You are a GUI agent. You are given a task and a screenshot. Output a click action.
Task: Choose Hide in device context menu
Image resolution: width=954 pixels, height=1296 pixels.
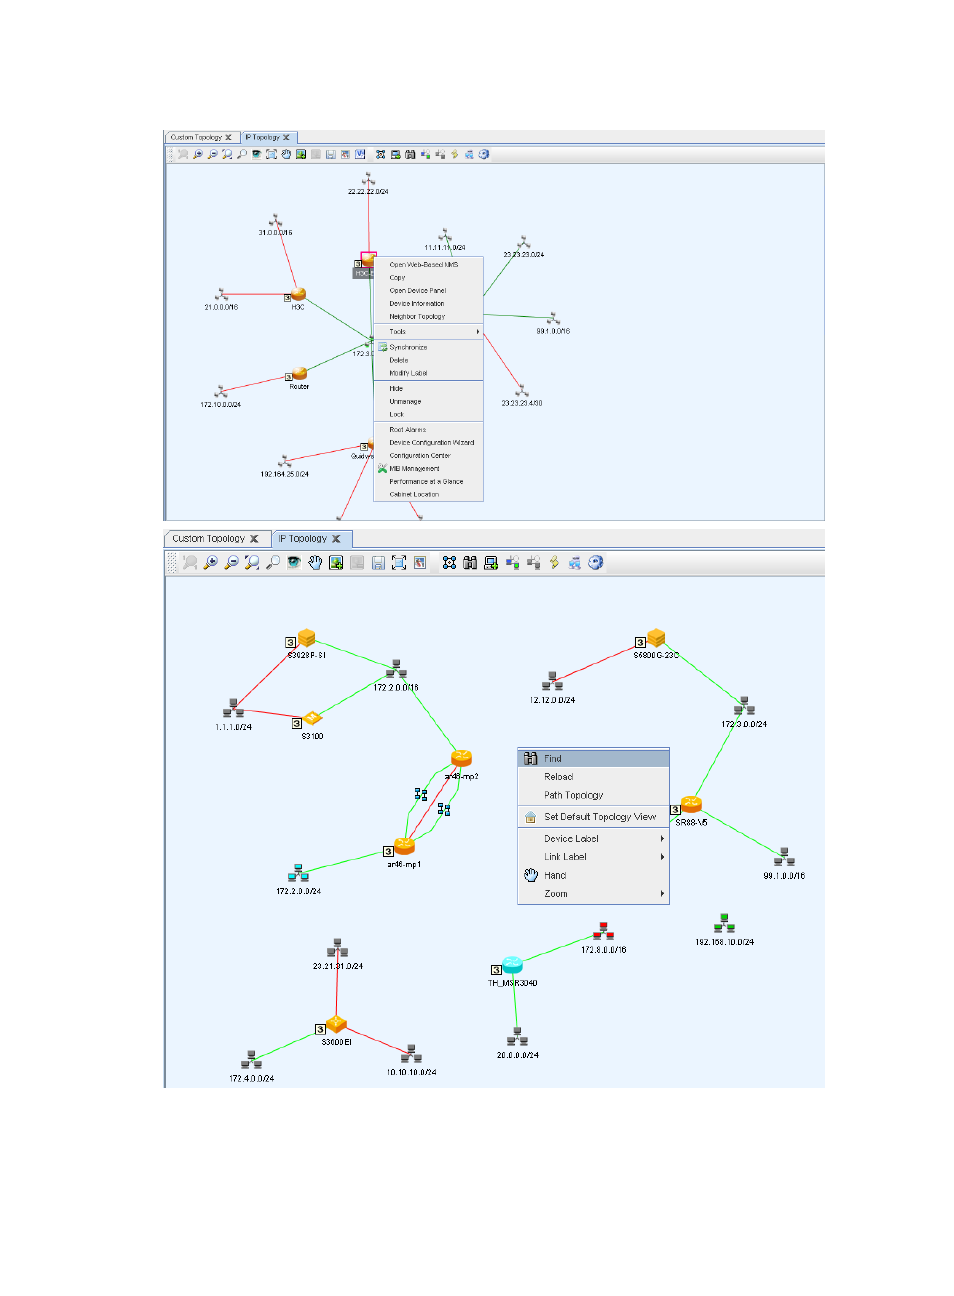pos(429,389)
